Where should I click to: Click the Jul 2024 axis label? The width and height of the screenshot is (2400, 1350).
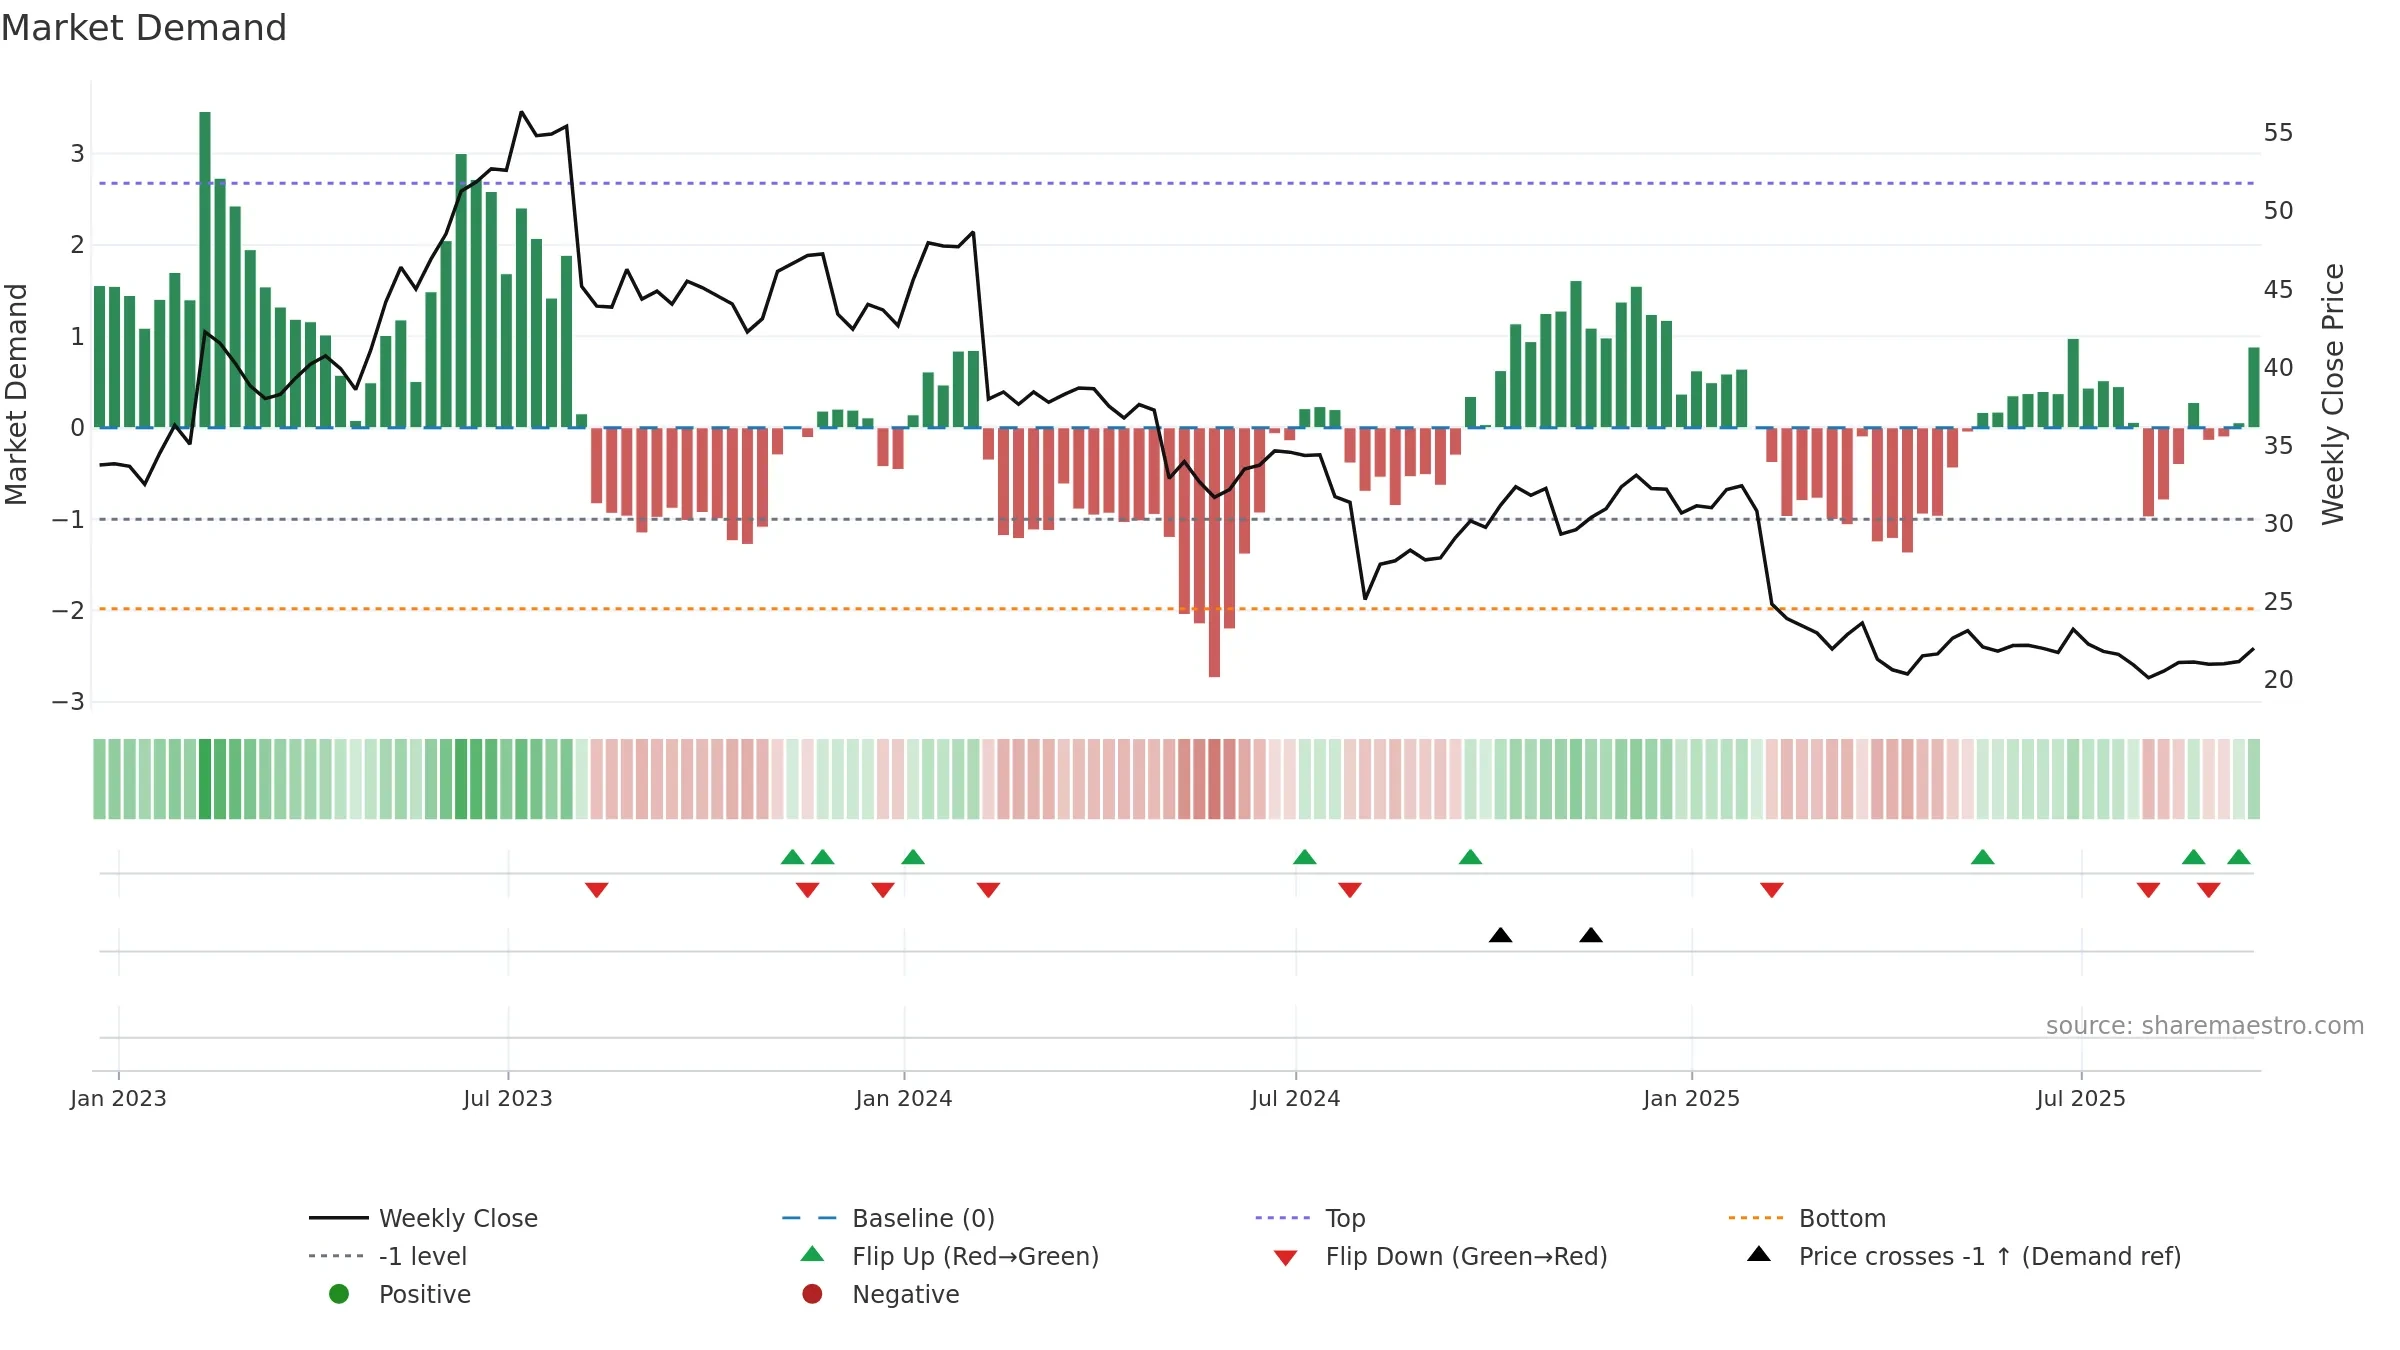tap(1295, 1098)
